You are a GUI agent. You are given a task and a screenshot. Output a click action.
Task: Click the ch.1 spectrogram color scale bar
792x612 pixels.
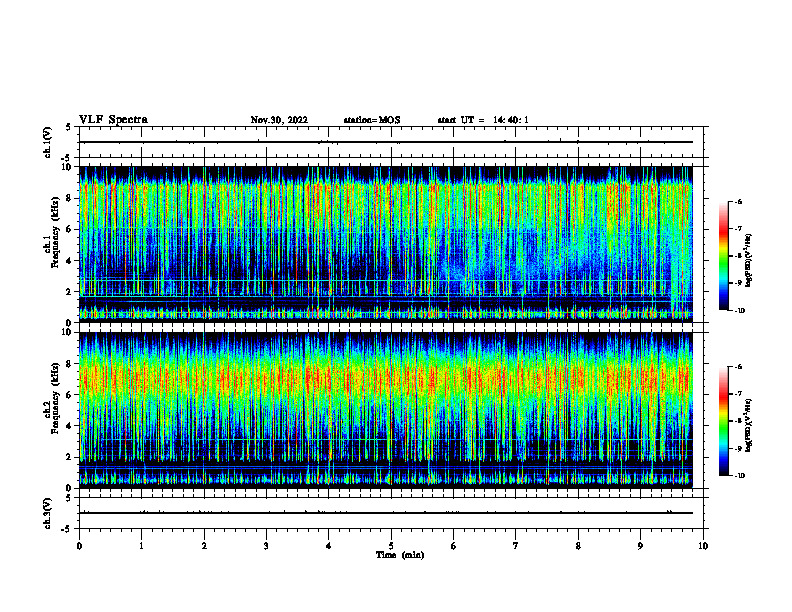click(723, 256)
